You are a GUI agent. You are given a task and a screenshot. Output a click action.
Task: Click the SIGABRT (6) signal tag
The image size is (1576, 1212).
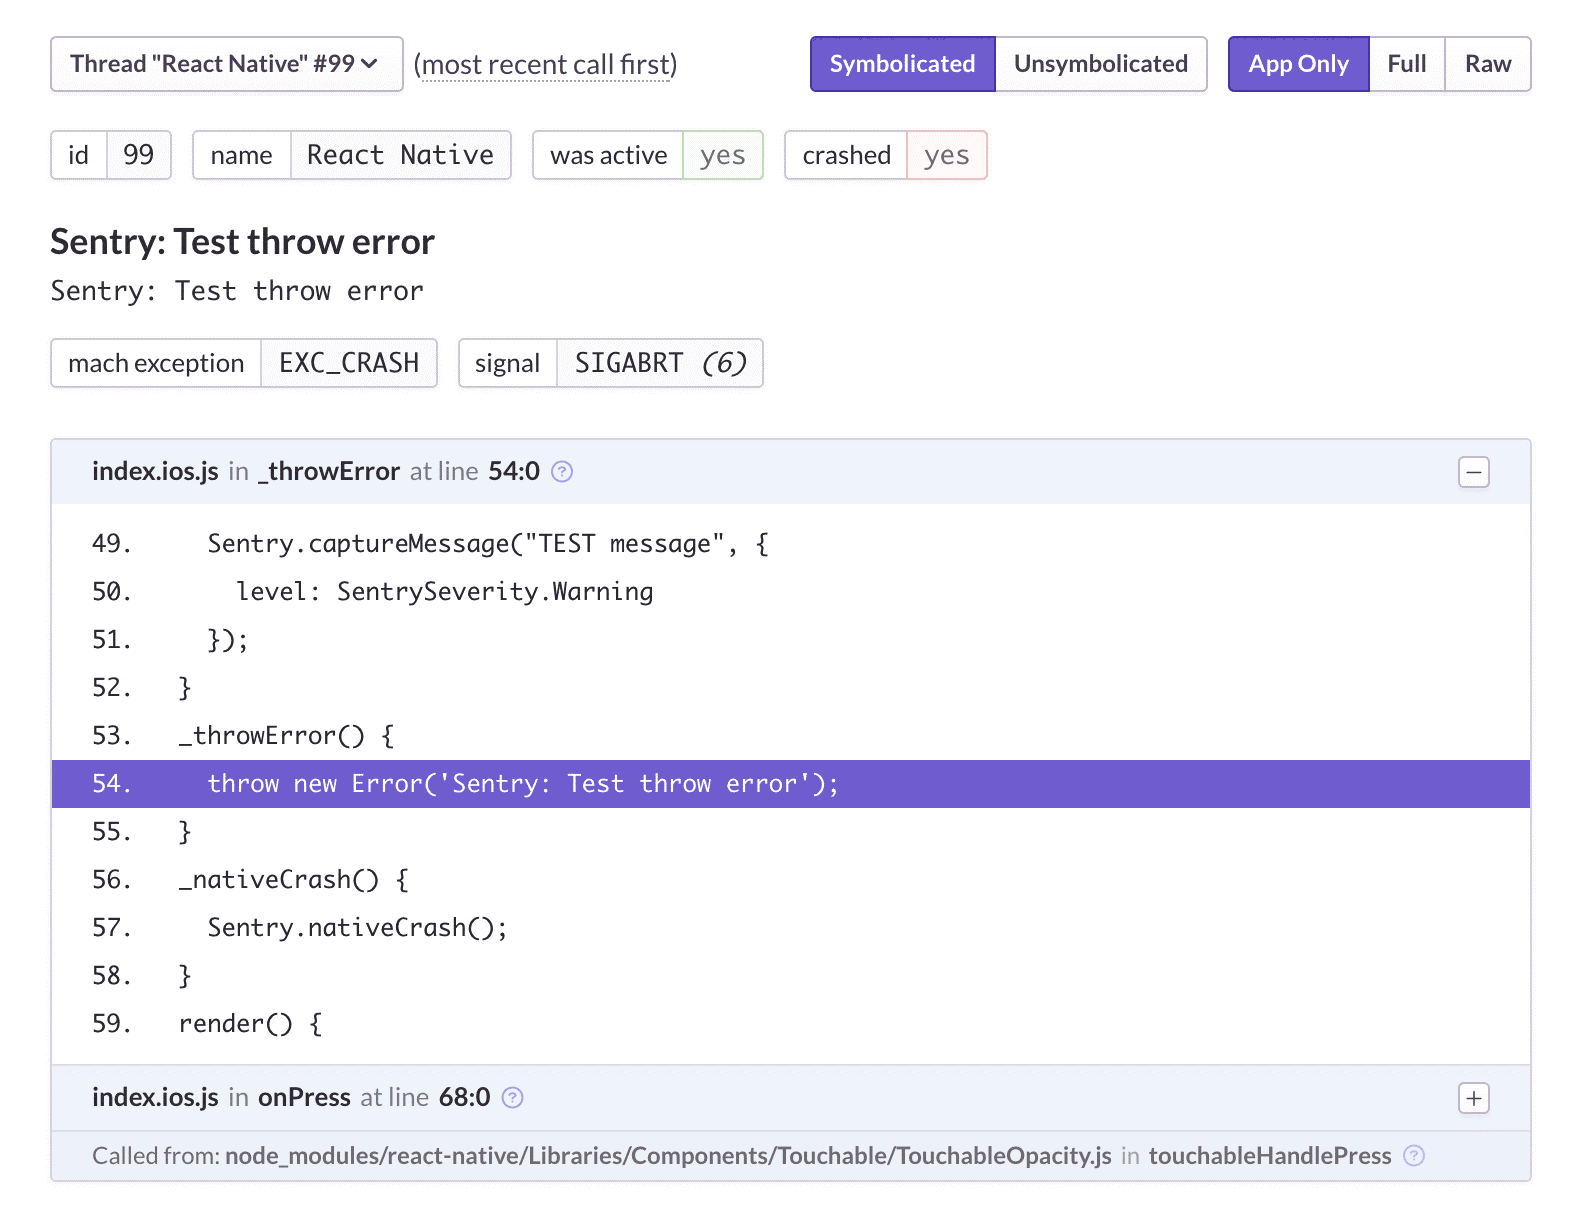click(660, 363)
